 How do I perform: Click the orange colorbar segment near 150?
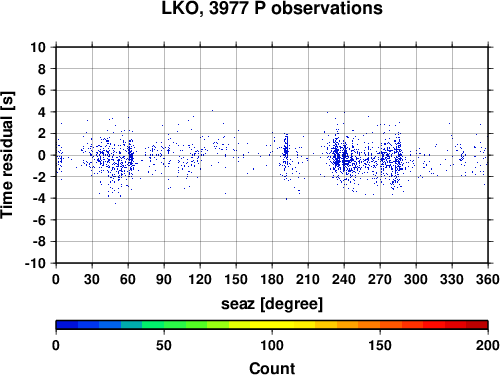point(380,325)
